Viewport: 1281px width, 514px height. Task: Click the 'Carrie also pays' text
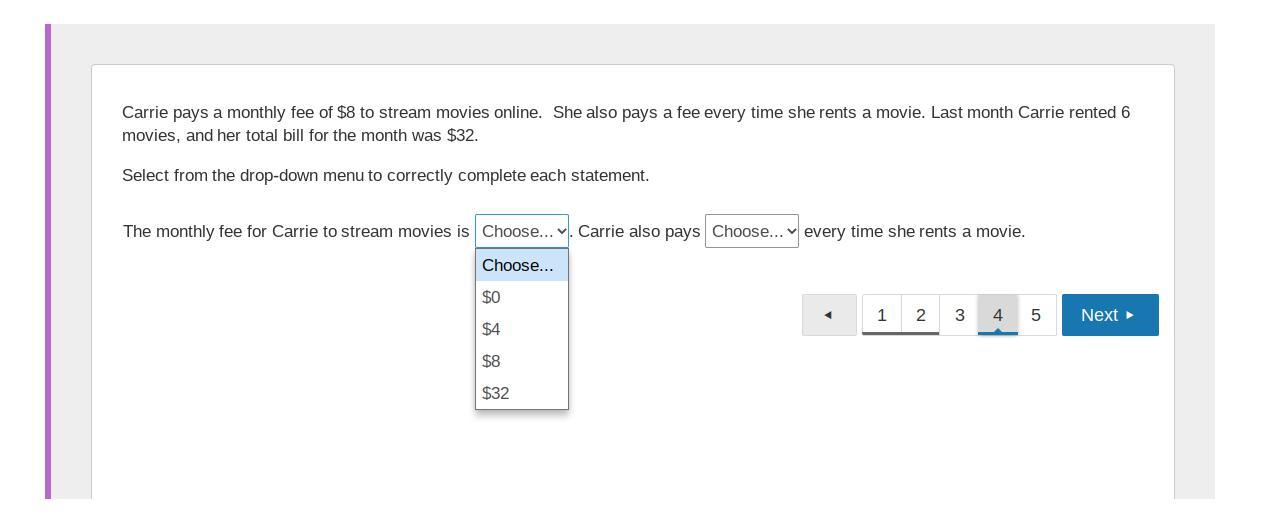[639, 232]
